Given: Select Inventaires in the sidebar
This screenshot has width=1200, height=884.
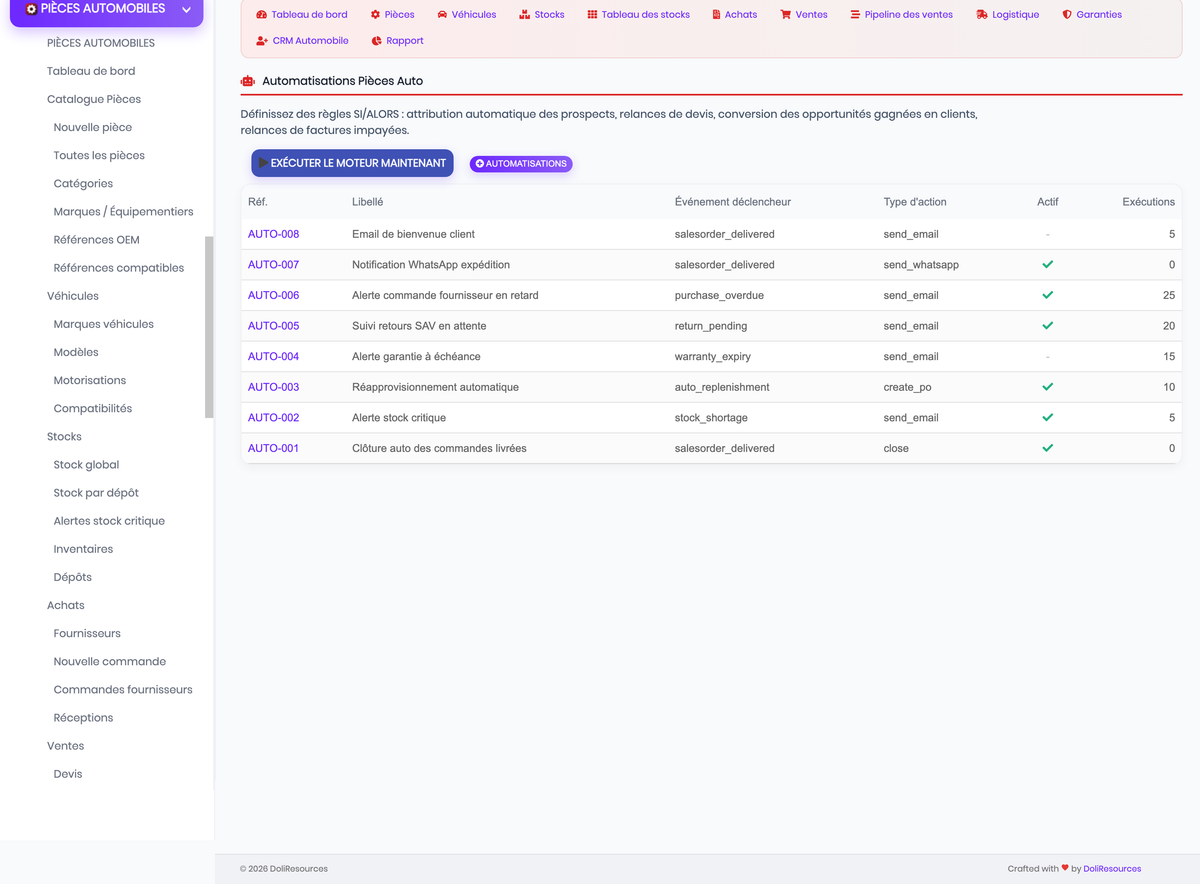Looking at the screenshot, I should [83, 548].
